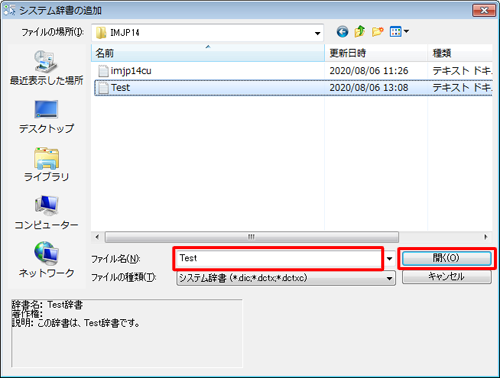Select the Test file icon
This screenshot has height=378, width=500.
[103, 88]
